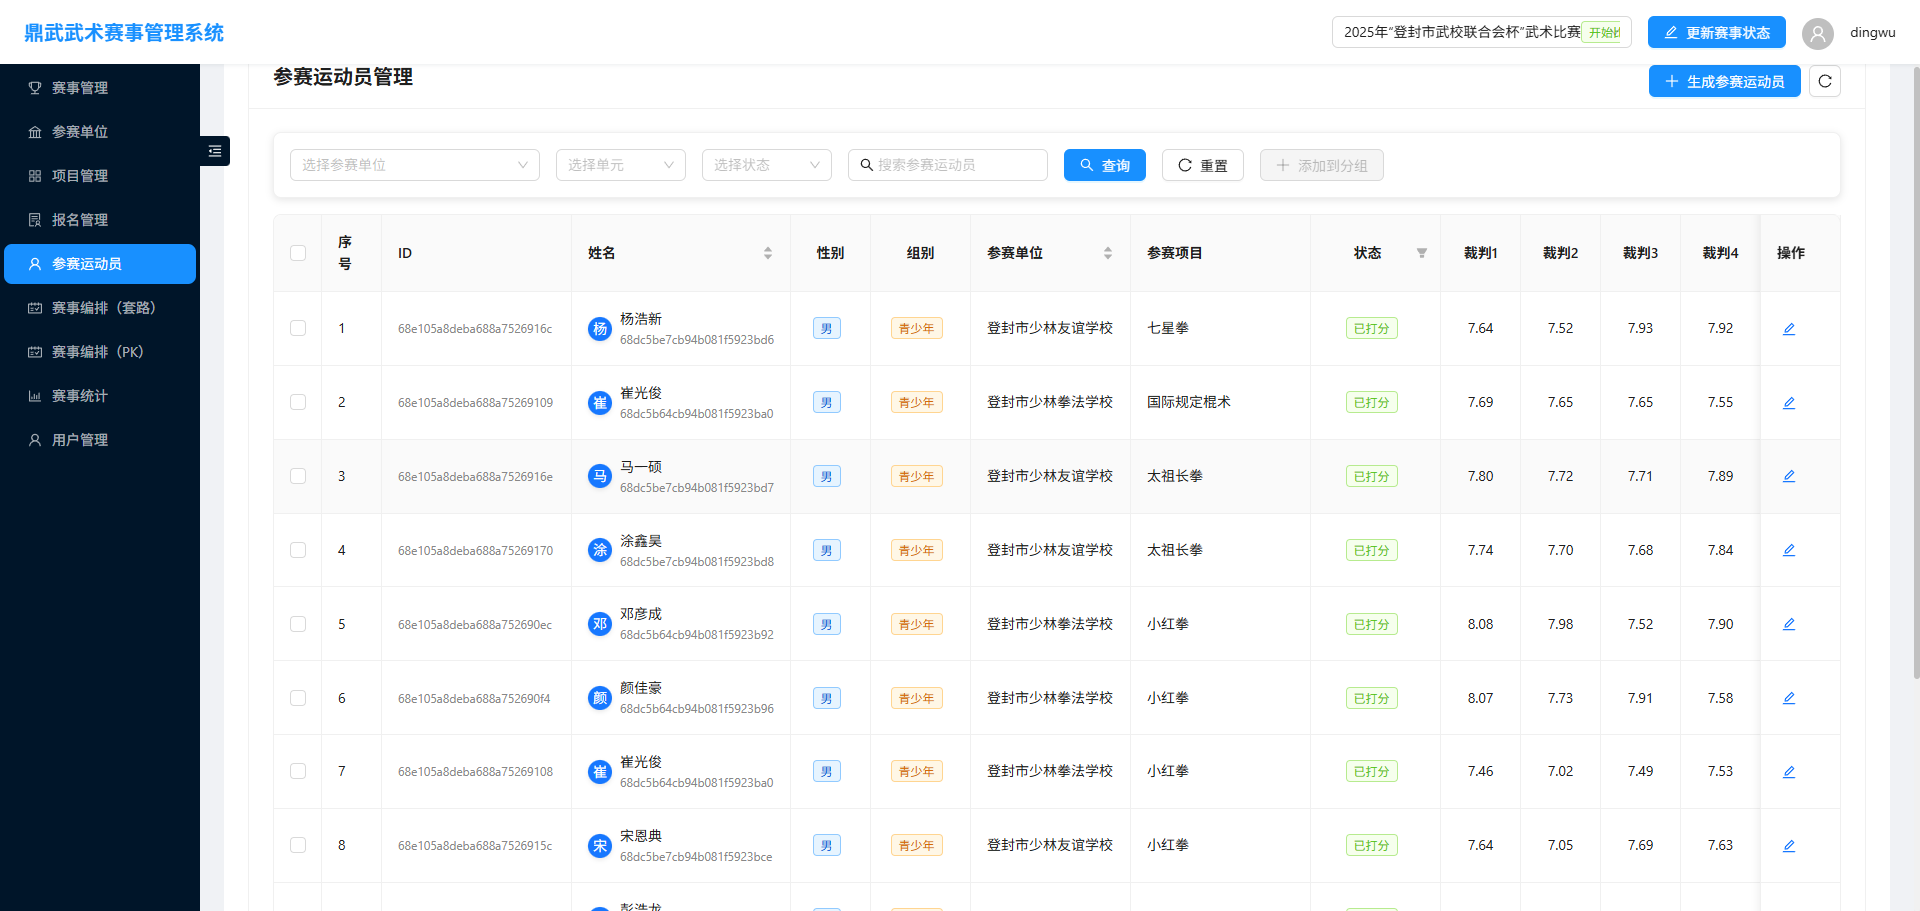
Task: Click the edit pencil icon for 杨浩新
Action: [1789, 329]
